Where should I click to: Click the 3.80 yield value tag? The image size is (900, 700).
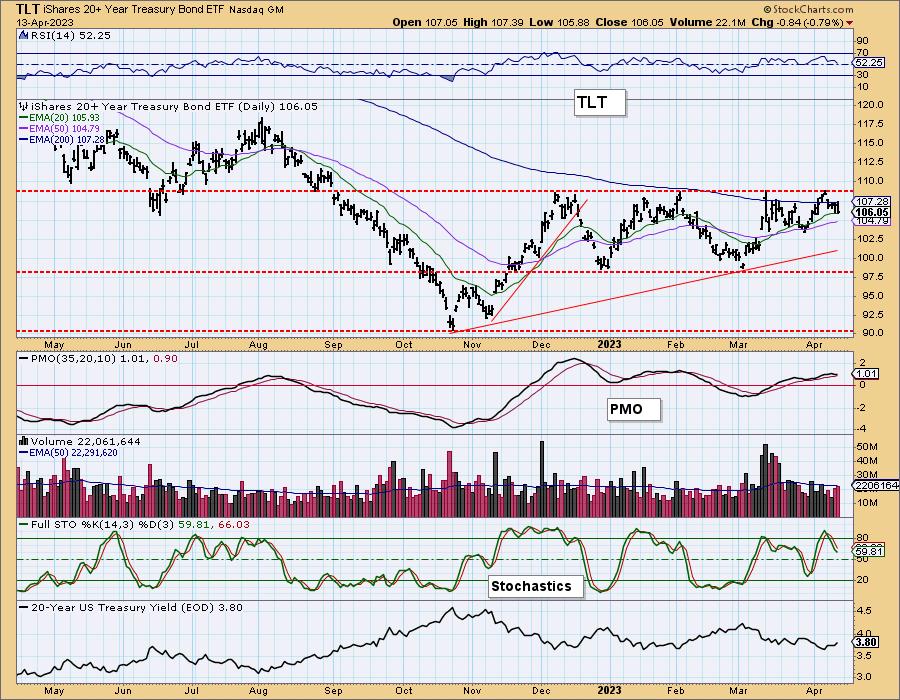tap(867, 642)
